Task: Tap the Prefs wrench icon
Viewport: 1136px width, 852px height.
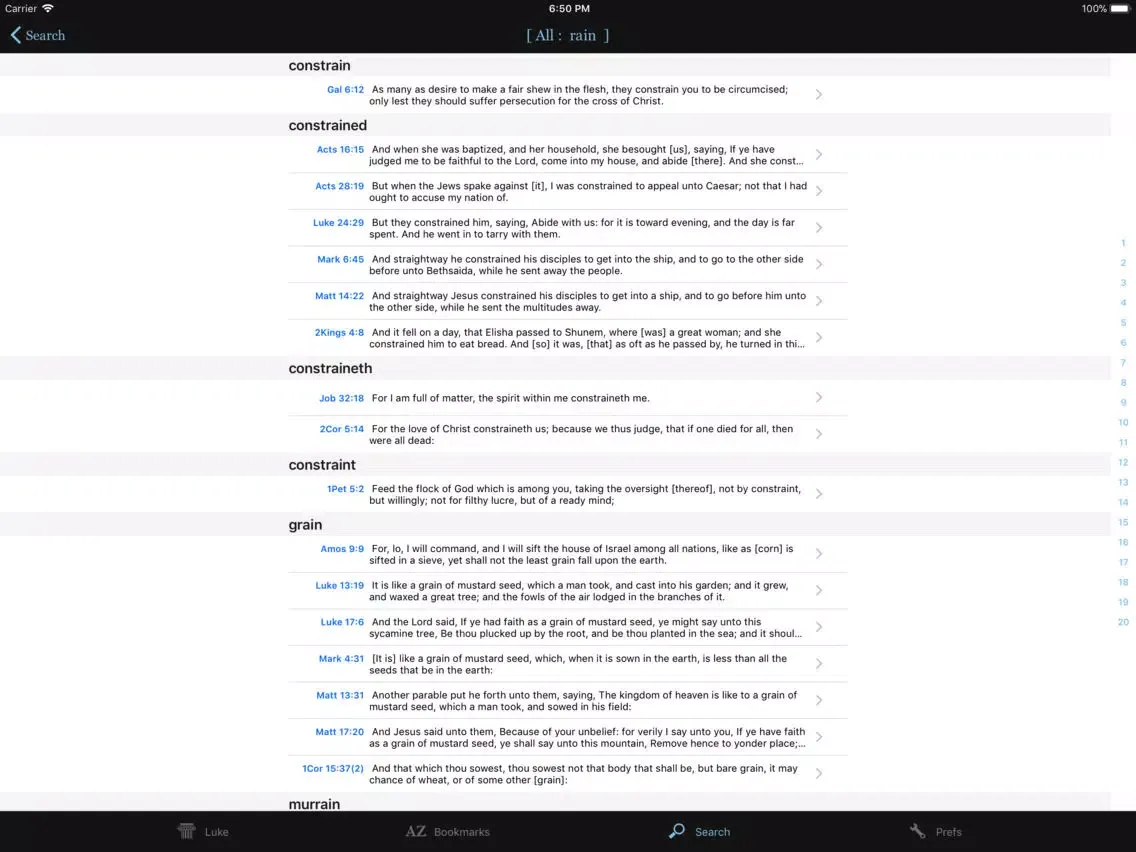Action: [x=917, y=831]
